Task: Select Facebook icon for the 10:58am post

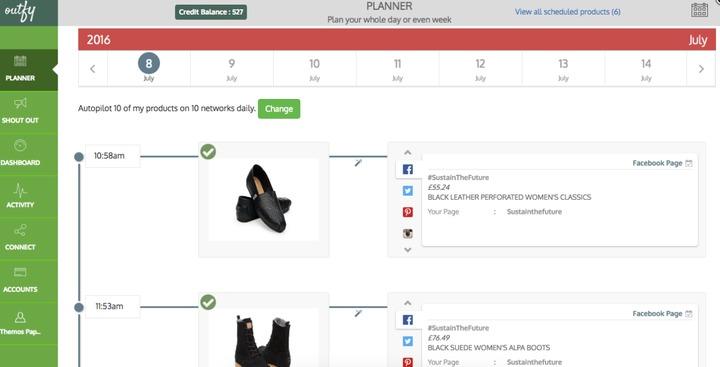Action: click(x=408, y=169)
